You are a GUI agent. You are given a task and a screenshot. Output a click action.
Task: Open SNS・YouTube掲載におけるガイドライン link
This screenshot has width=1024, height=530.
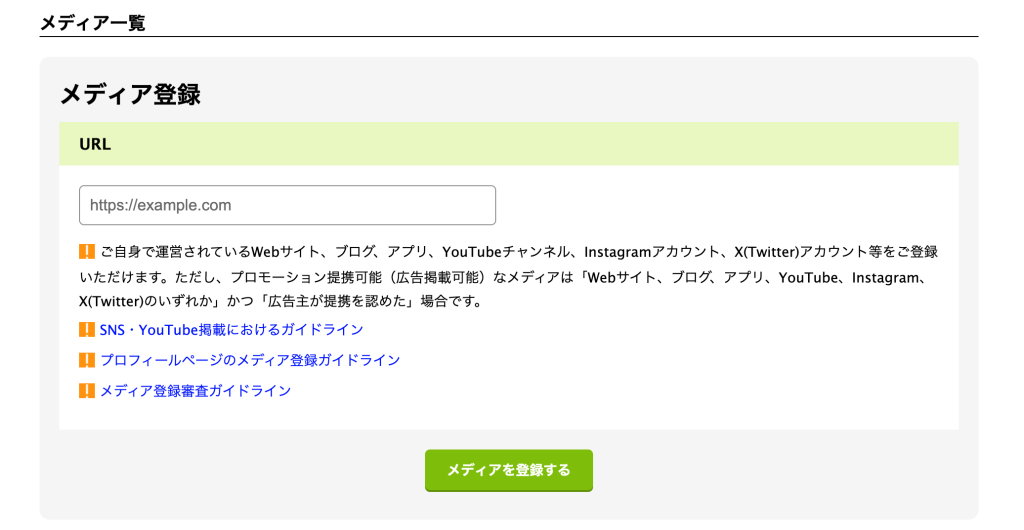click(x=231, y=330)
